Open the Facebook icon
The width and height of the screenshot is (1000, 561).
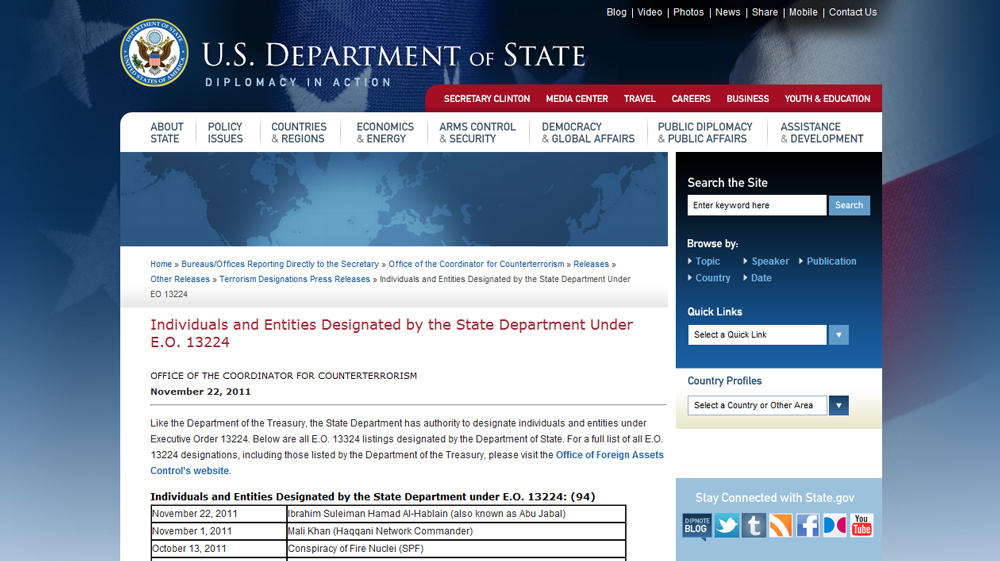tap(807, 526)
